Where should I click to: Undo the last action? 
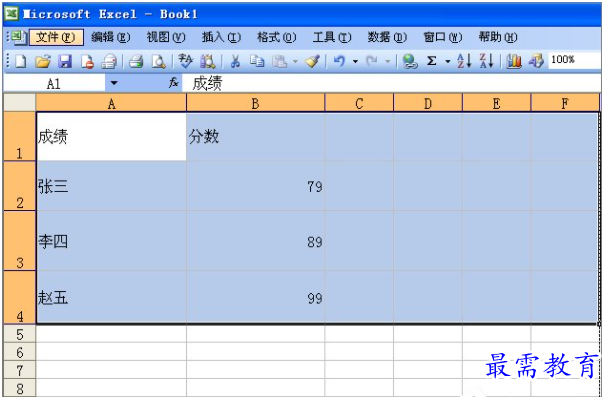[x=340, y=61]
